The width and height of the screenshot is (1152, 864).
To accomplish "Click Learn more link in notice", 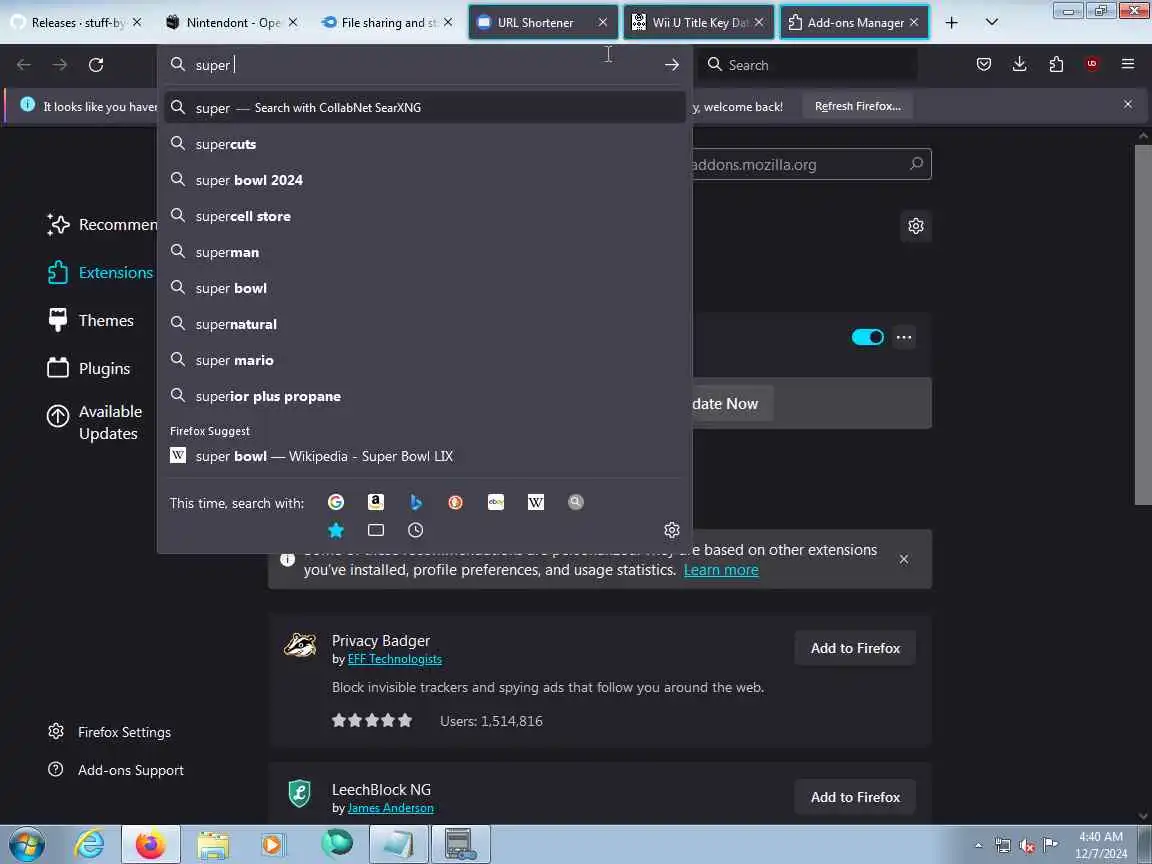I will click(x=721, y=570).
